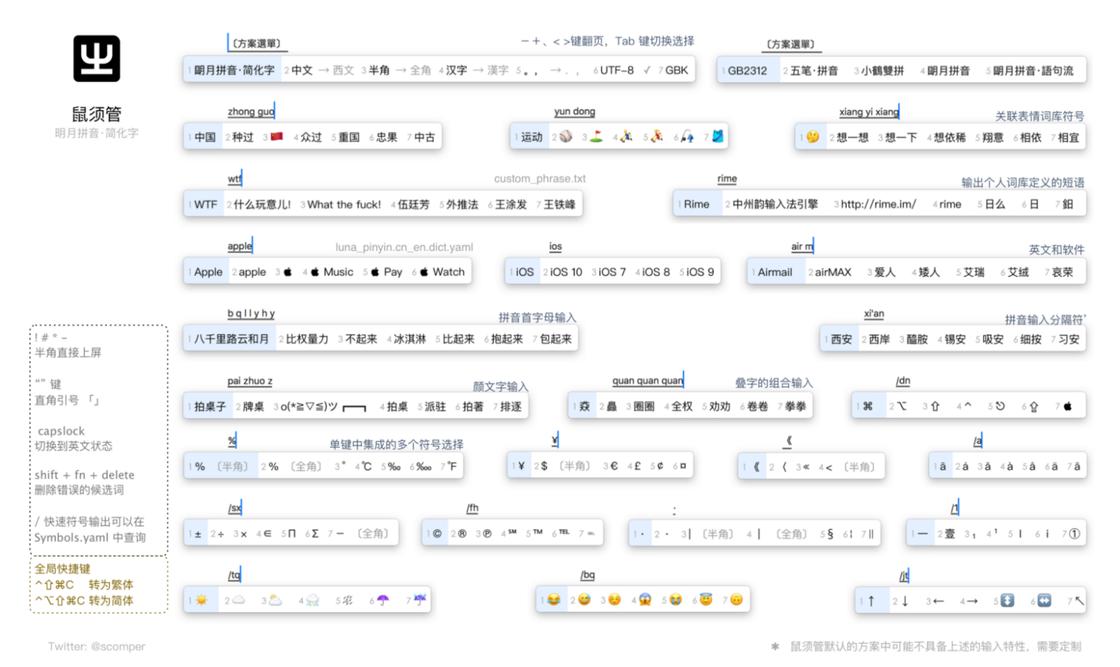Select the 森 candidate under quan quan quan

pos(584,406)
